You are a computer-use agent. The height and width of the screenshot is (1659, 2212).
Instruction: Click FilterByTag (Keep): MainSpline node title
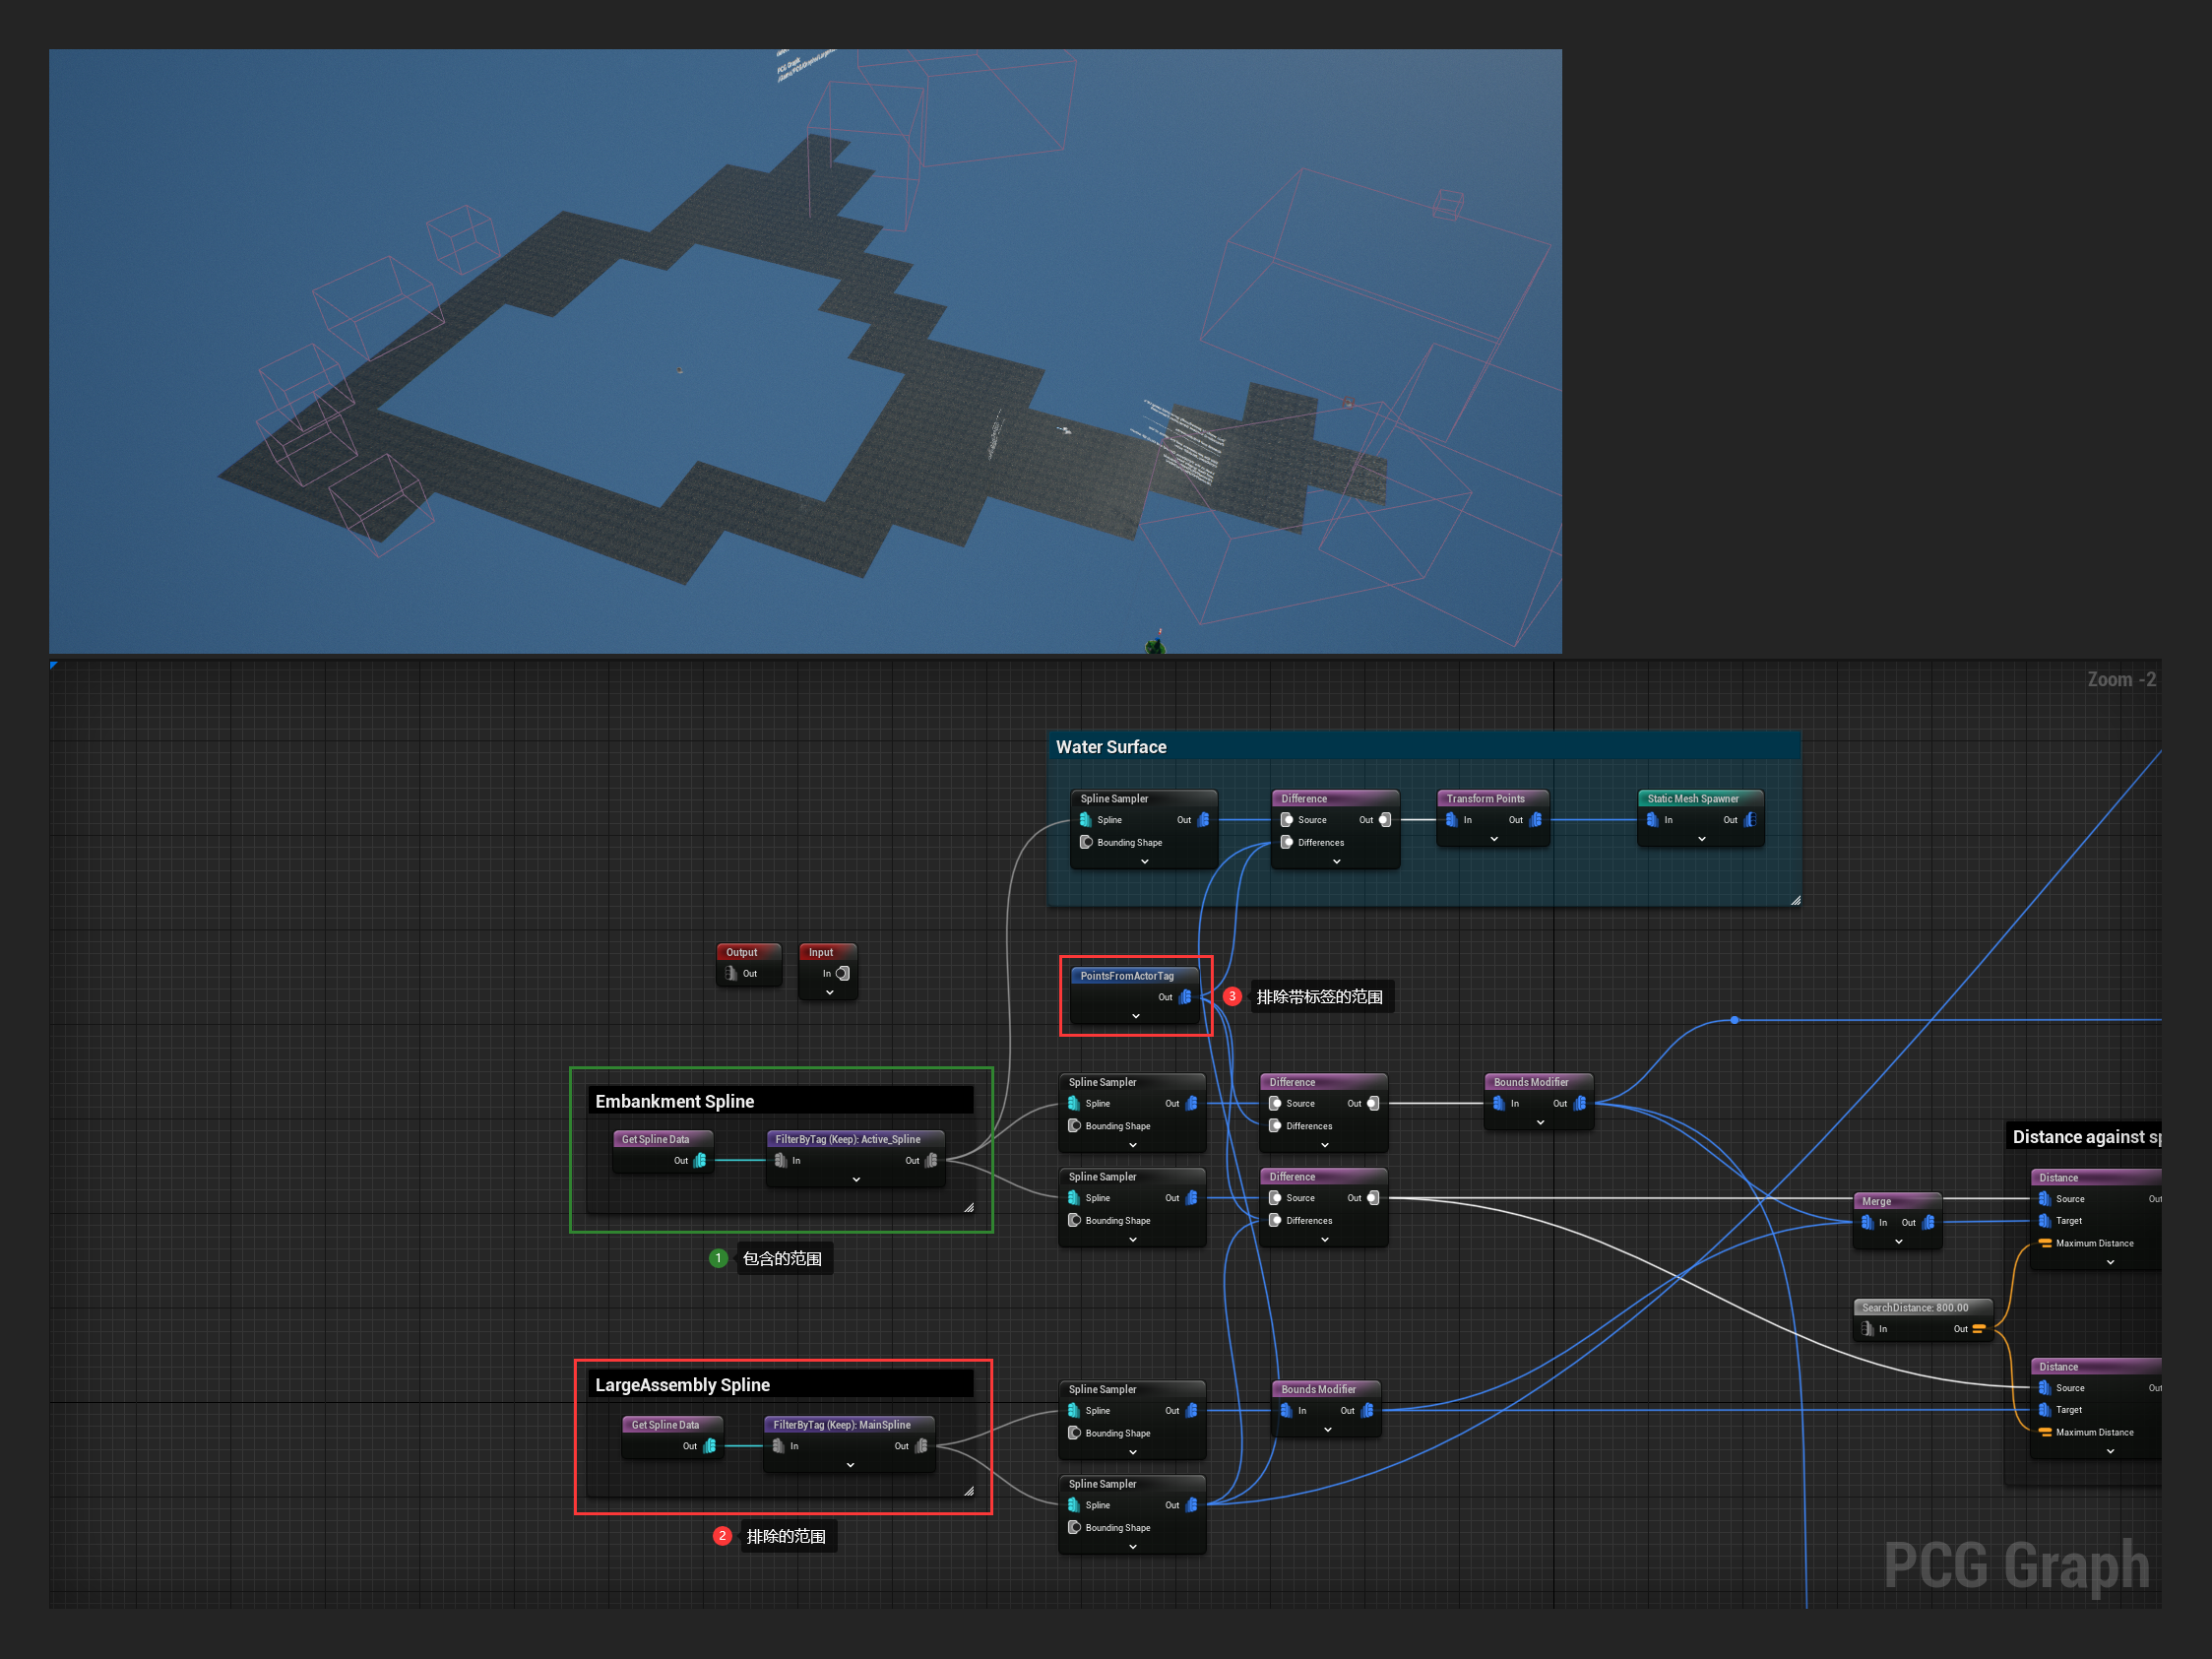click(x=841, y=1424)
